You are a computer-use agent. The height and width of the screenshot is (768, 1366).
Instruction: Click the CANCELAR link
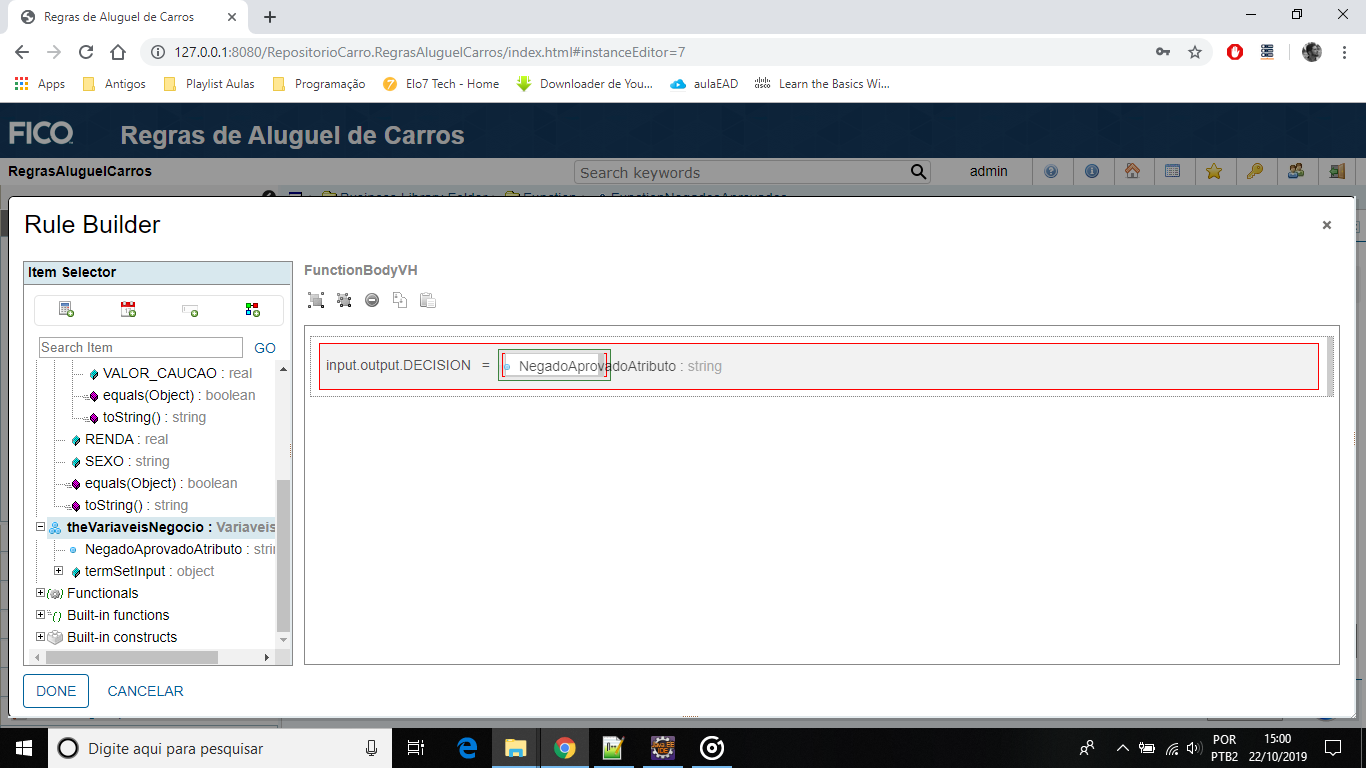point(144,690)
